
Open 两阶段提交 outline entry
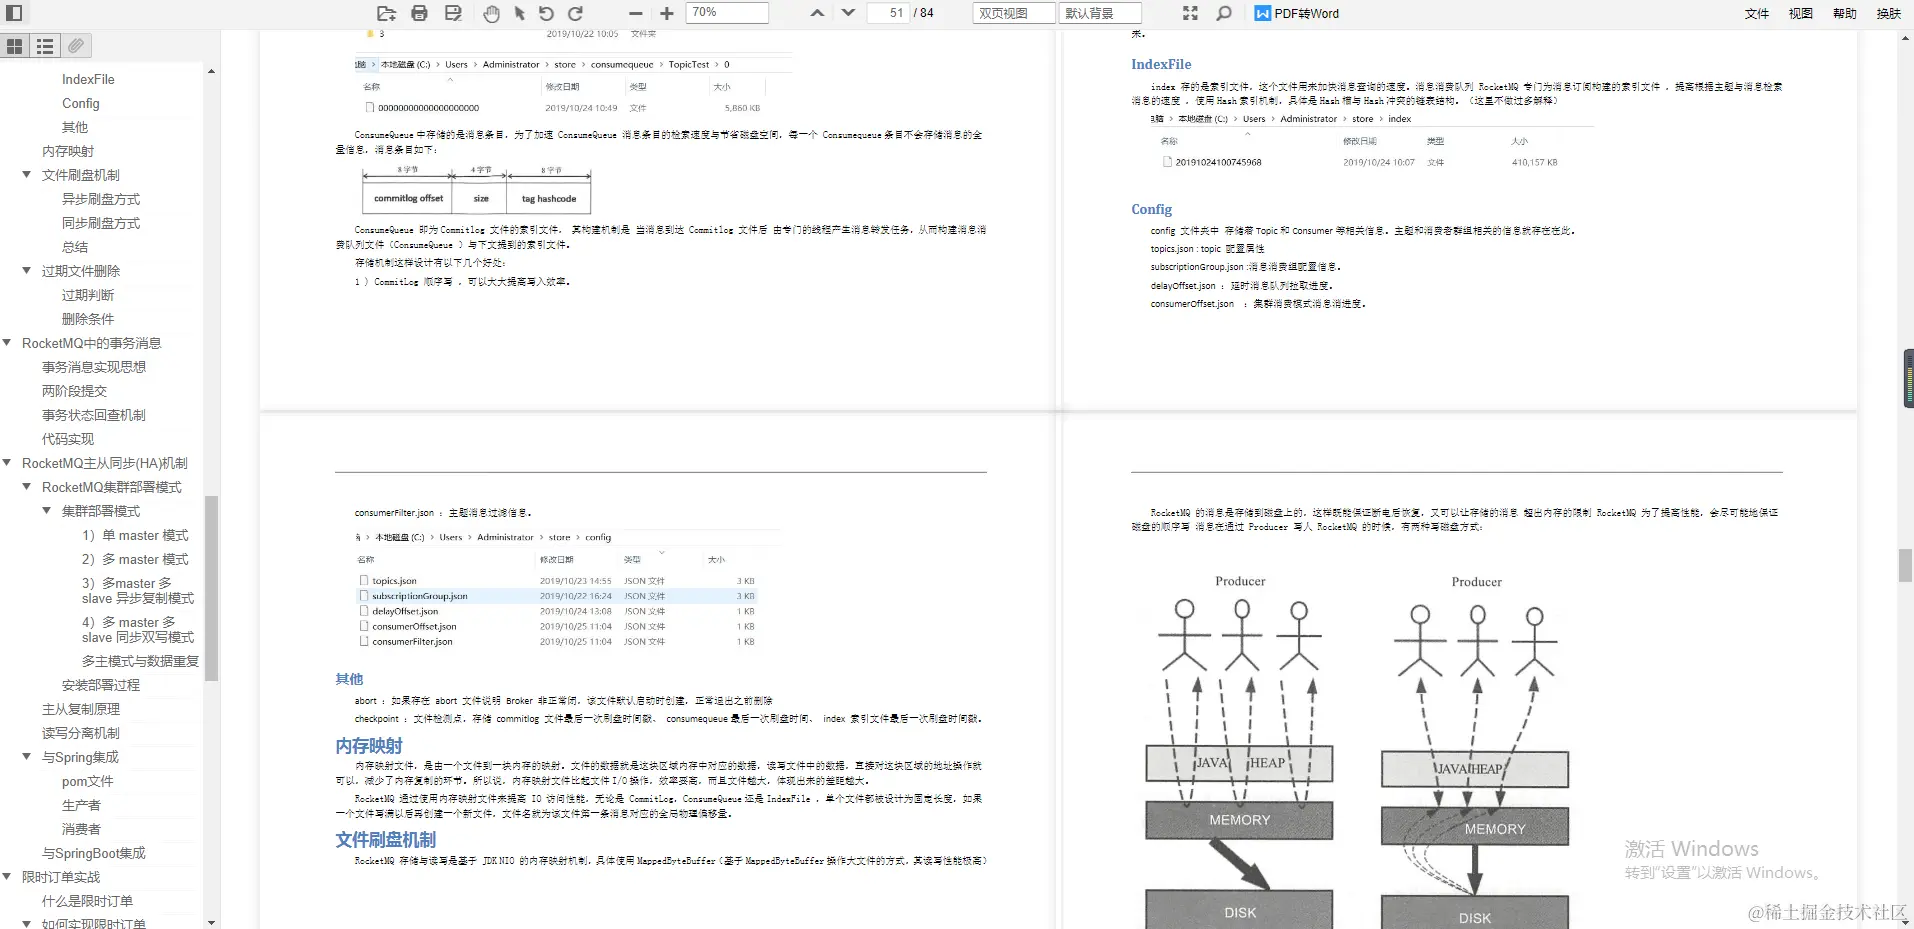tap(74, 391)
